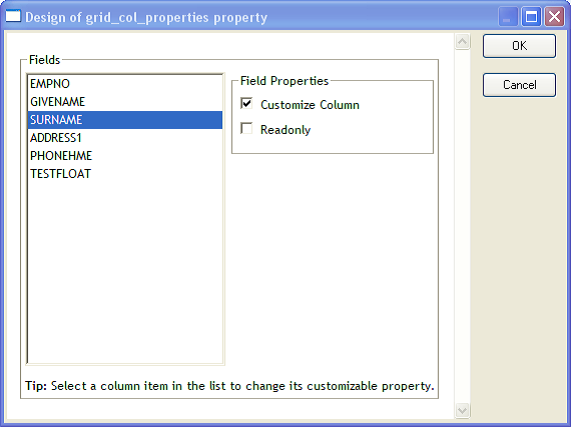The image size is (573, 429).
Task: Choose ADDRESS1 in the Fields list
Action: pyautogui.click(x=125, y=138)
